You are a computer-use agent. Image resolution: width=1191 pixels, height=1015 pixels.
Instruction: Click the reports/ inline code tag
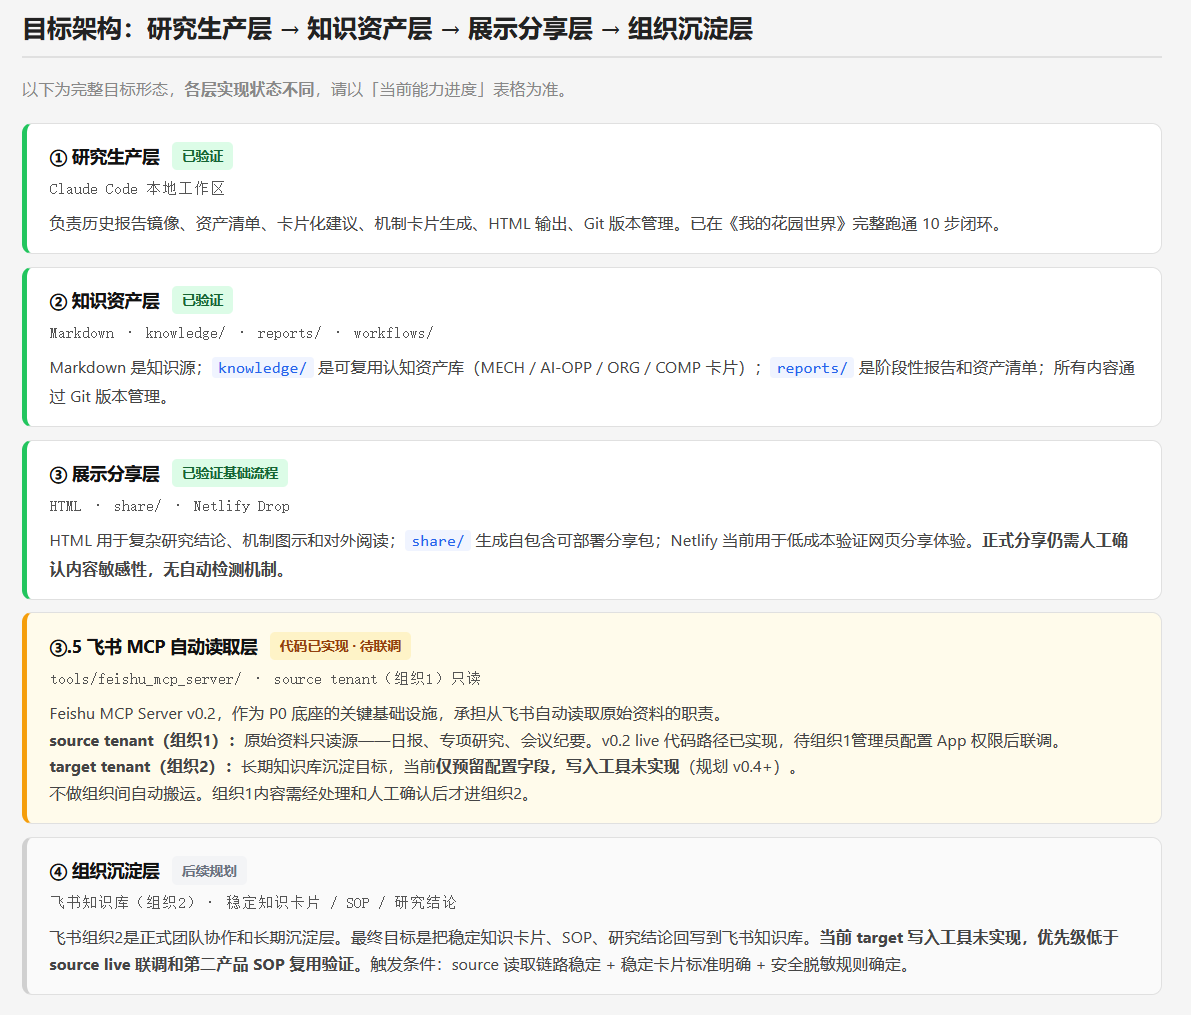811,368
